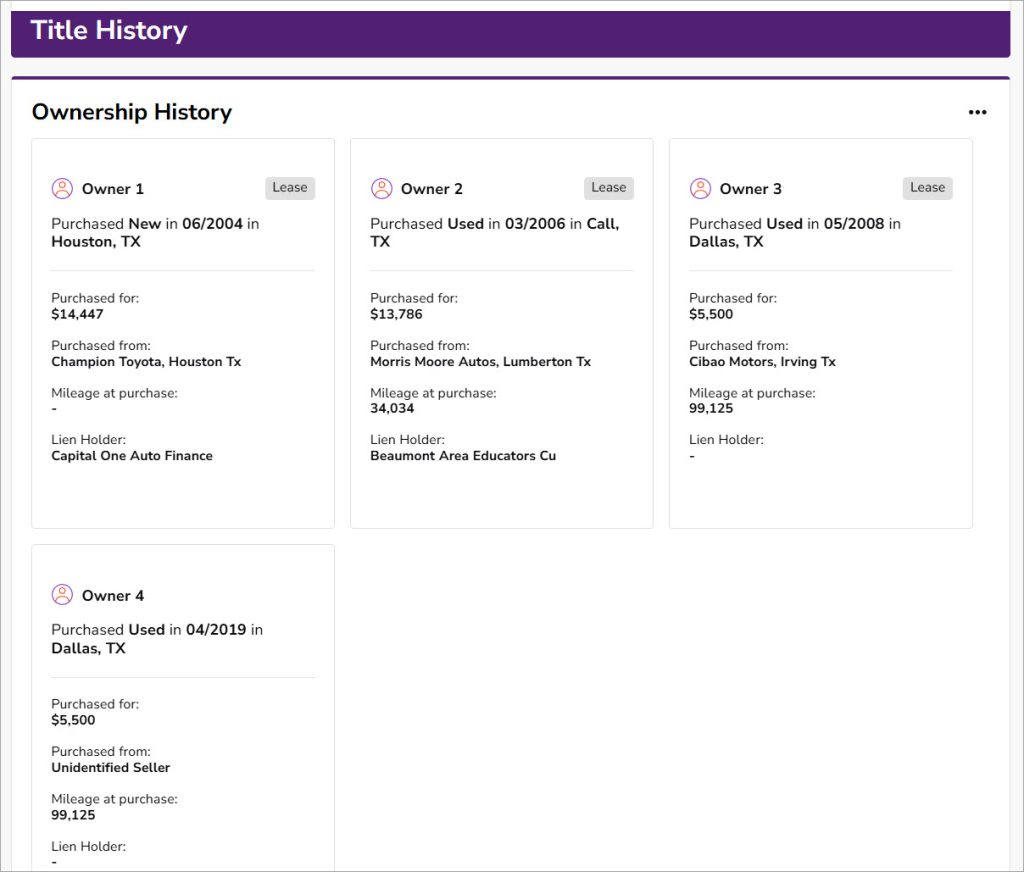The width and height of the screenshot is (1024, 872).
Task: Click the Ownership History heading
Action: click(132, 112)
